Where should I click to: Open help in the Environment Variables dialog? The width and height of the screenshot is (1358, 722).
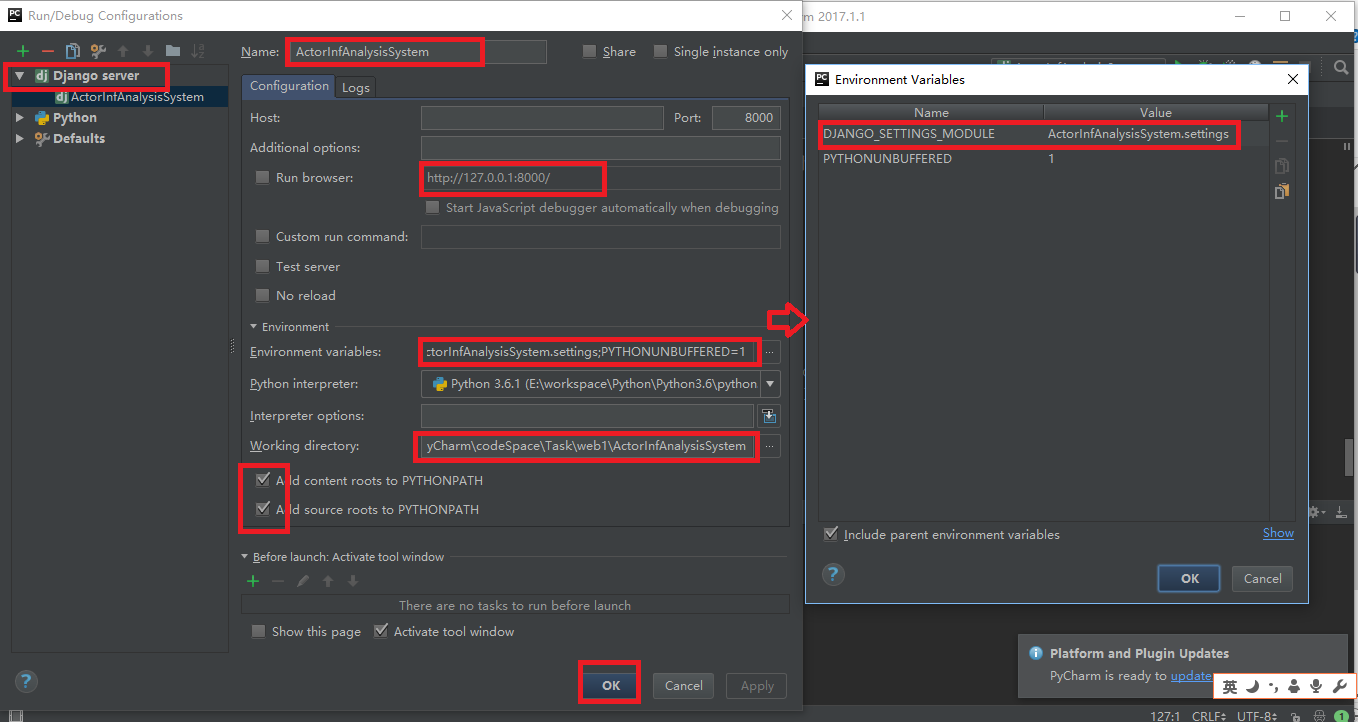[833, 574]
